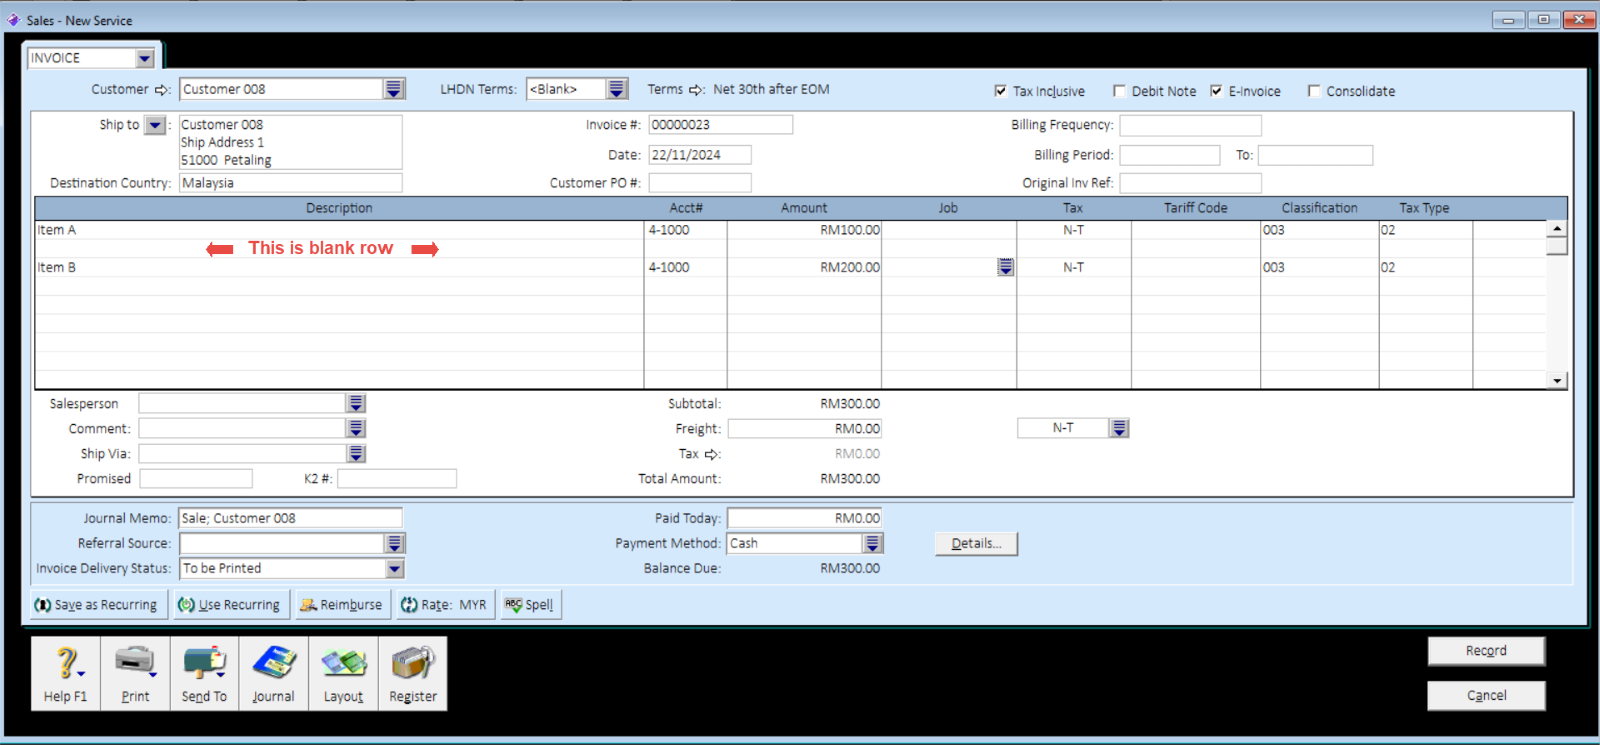The height and width of the screenshot is (745, 1600).
Task: Click the line items scrollbar down arrow
Action: coord(1556,380)
